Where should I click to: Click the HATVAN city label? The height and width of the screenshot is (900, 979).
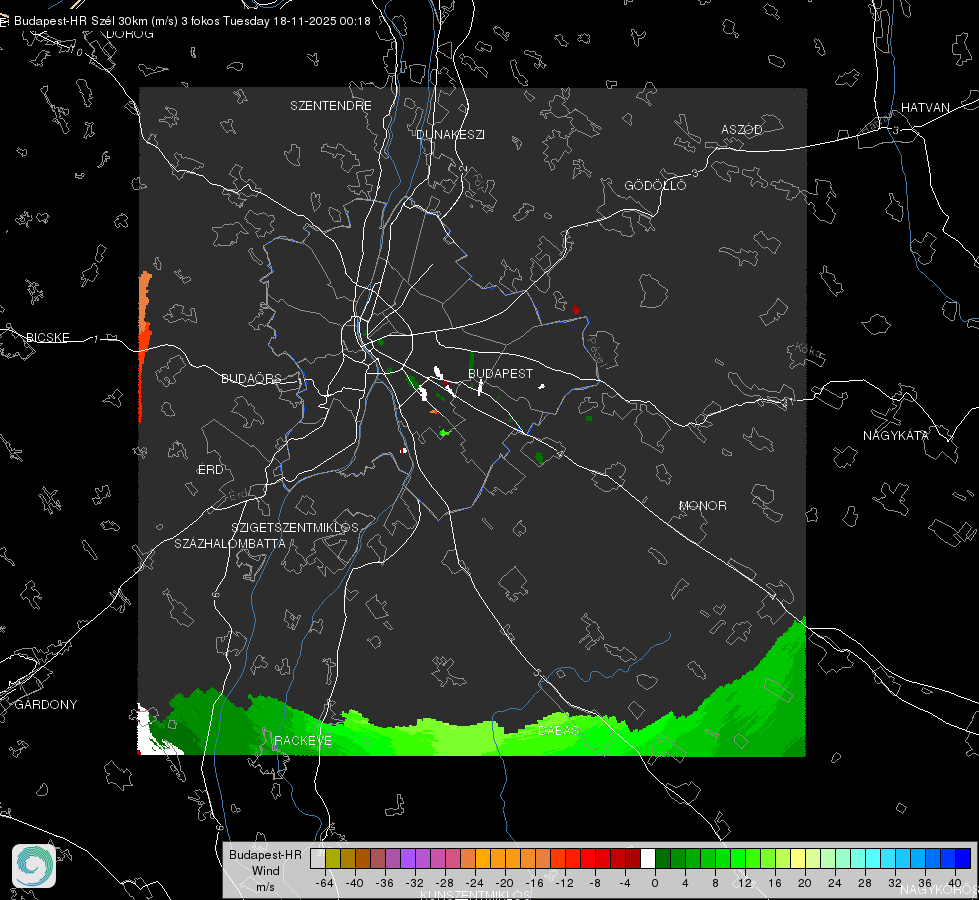(925, 107)
